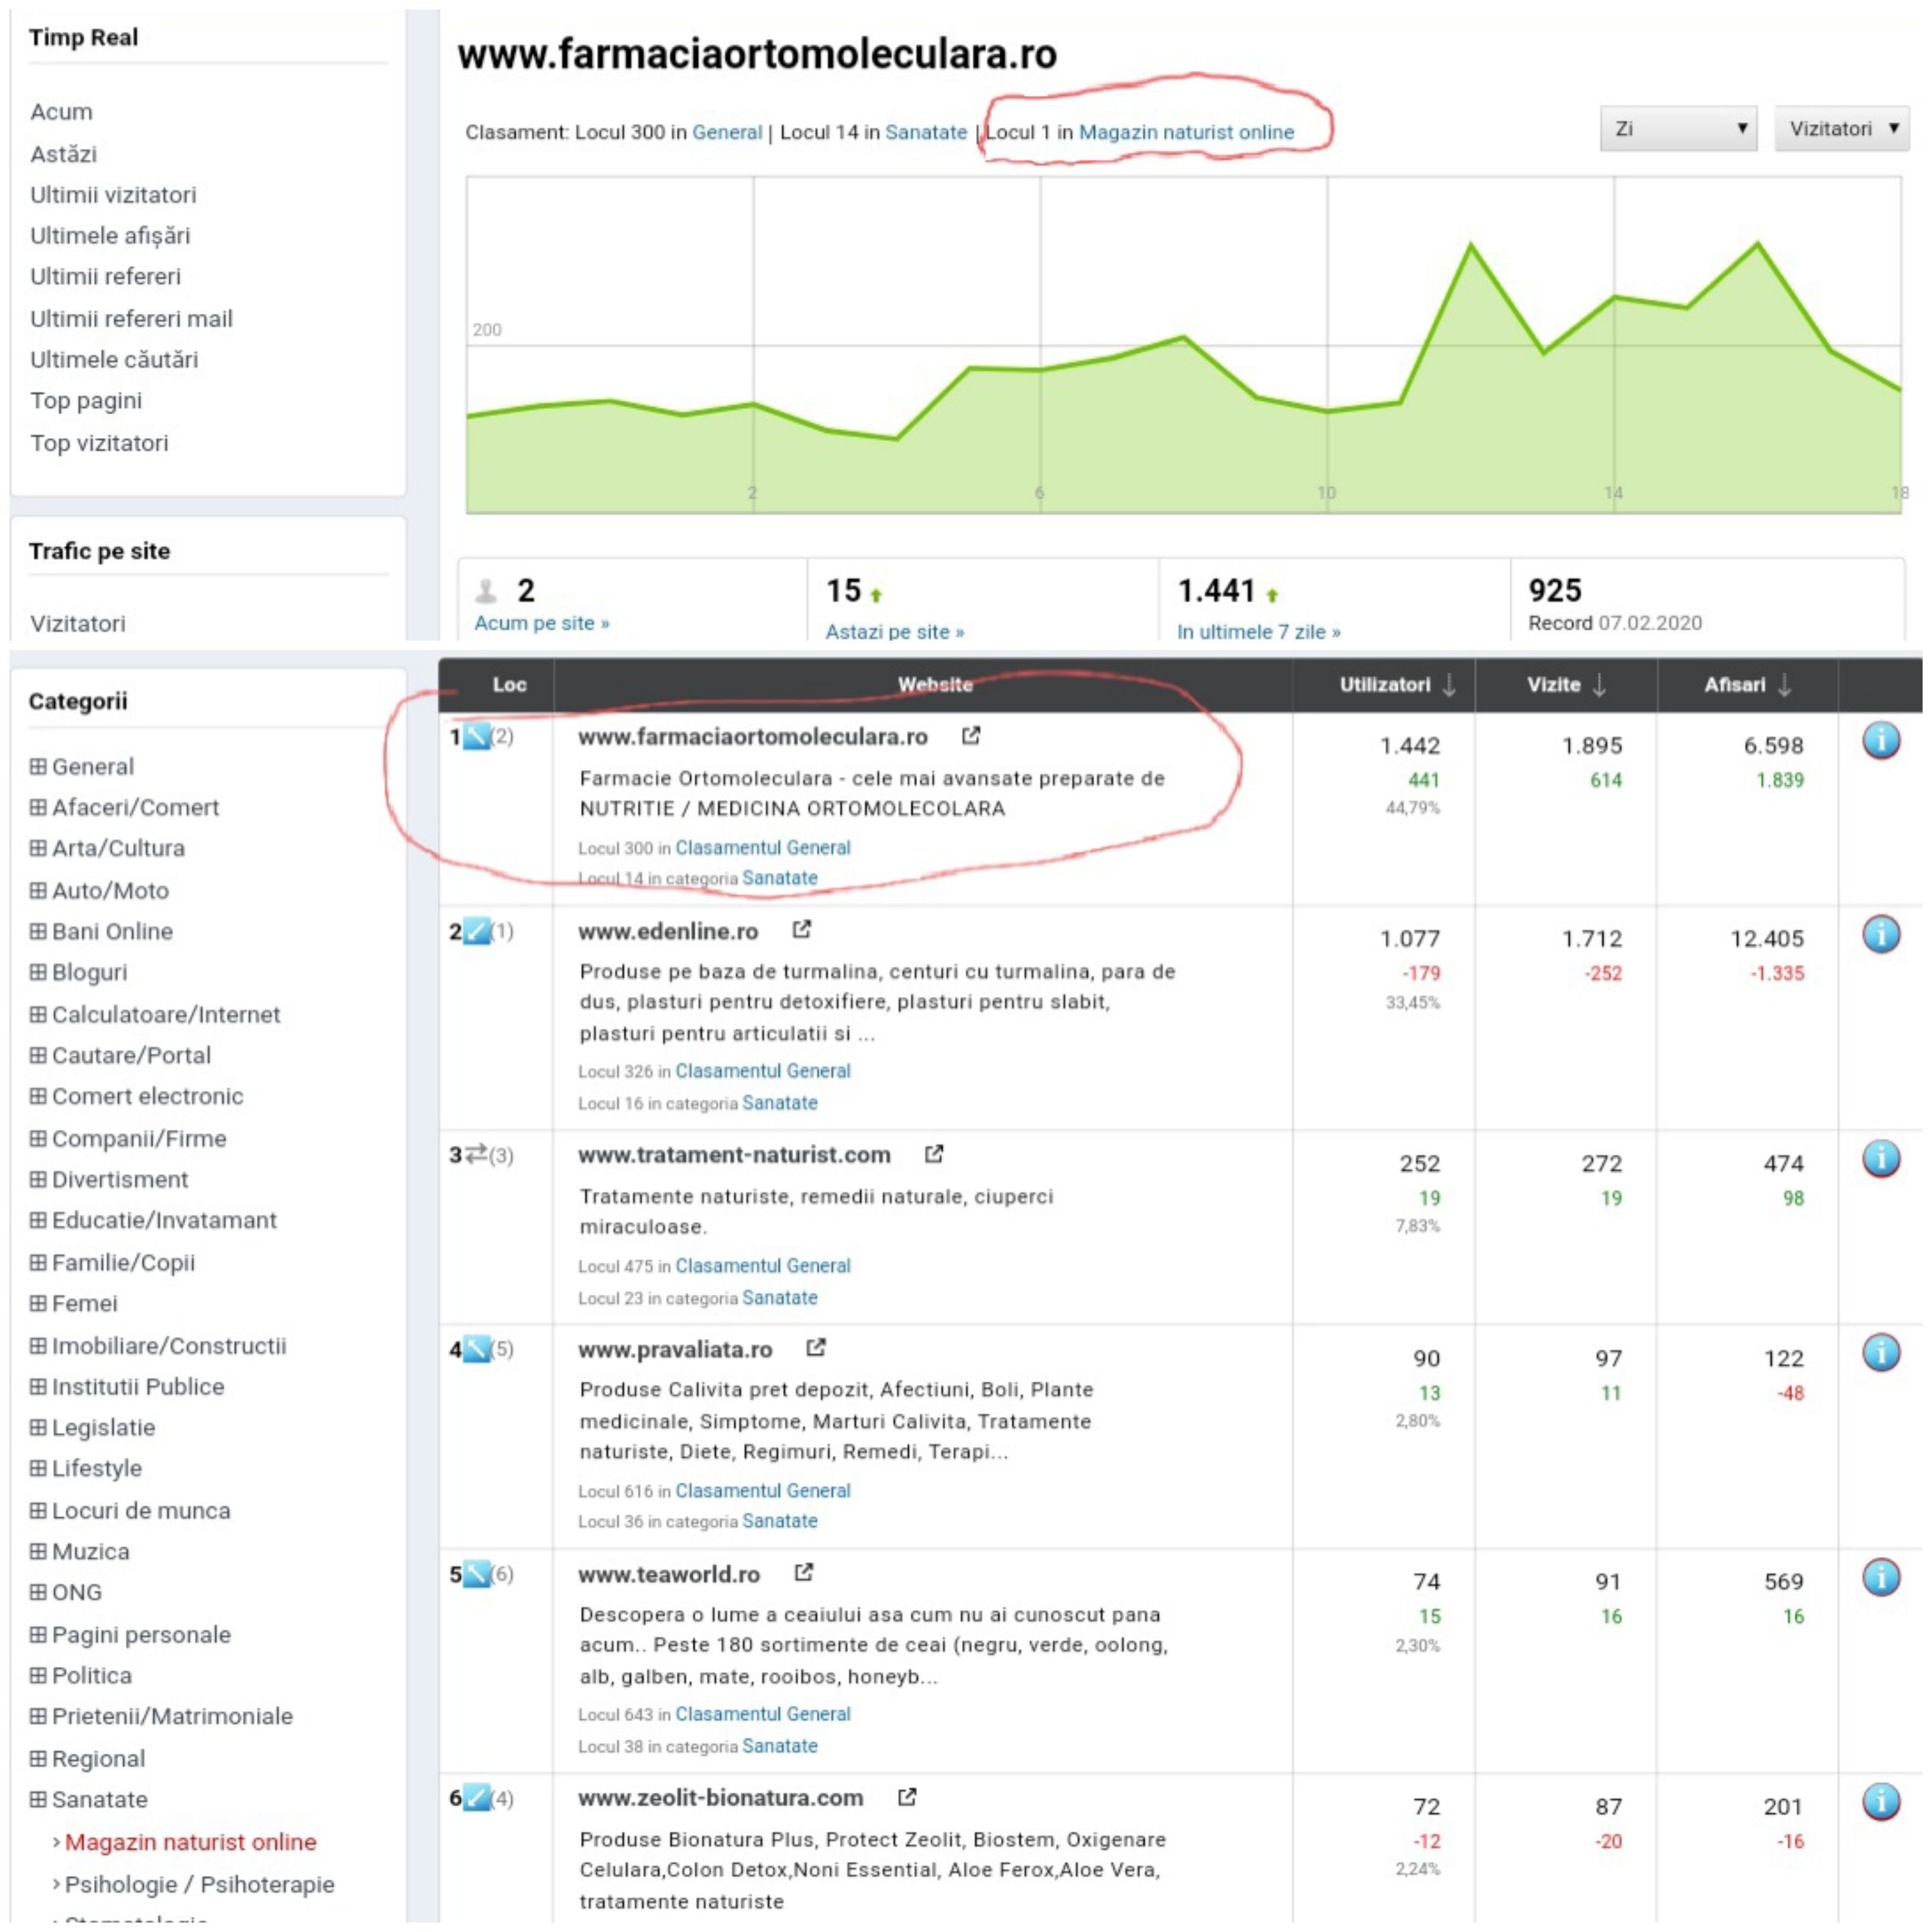This screenshot has width=1932, height=1932.
Task: Expand the Regional category
Action: coord(38,1758)
